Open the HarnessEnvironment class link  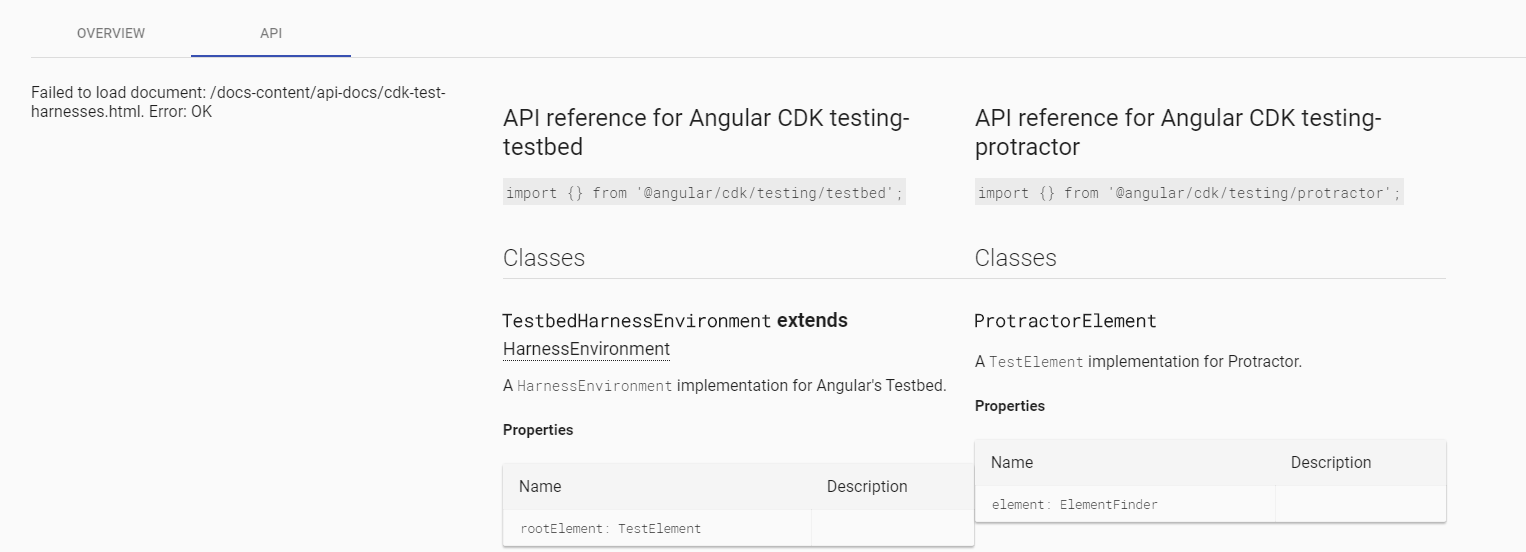[586, 349]
